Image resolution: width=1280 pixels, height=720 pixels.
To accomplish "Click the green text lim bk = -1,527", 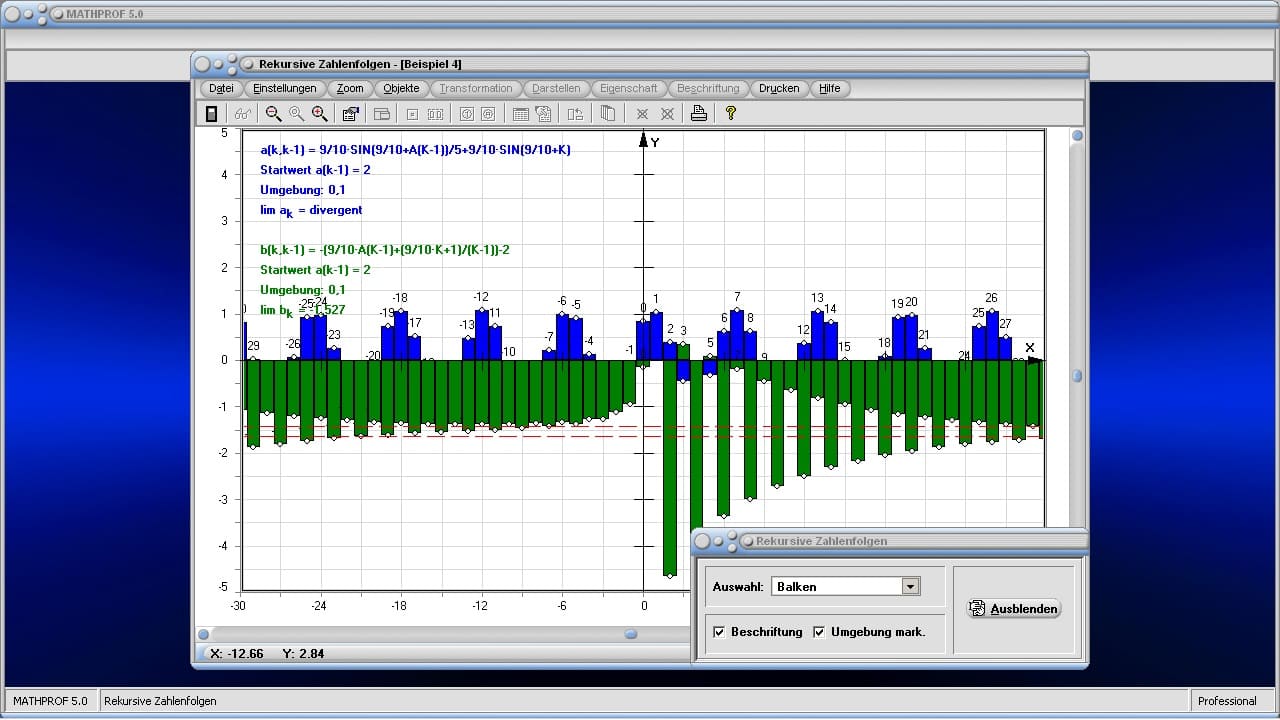I will click(x=303, y=311).
